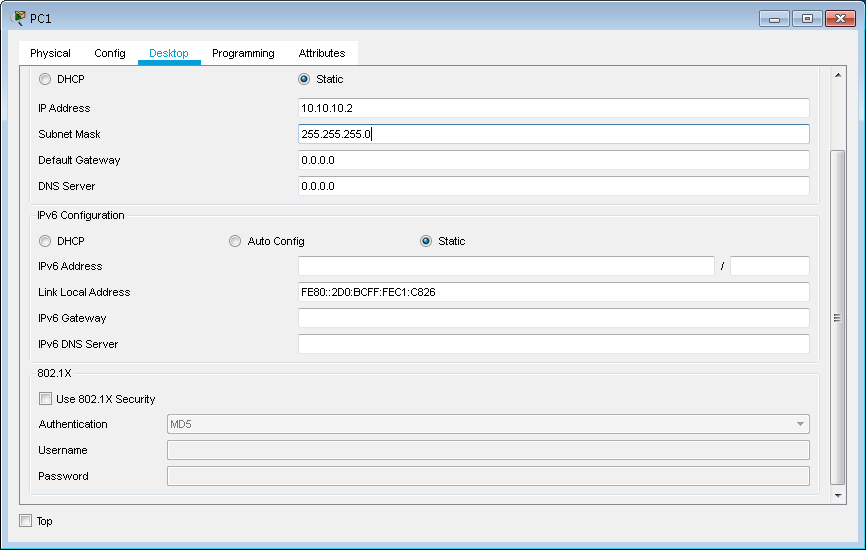This screenshot has width=866, height=550.
Task: Click the PC1 window title icon
Action: pos(18,18)
